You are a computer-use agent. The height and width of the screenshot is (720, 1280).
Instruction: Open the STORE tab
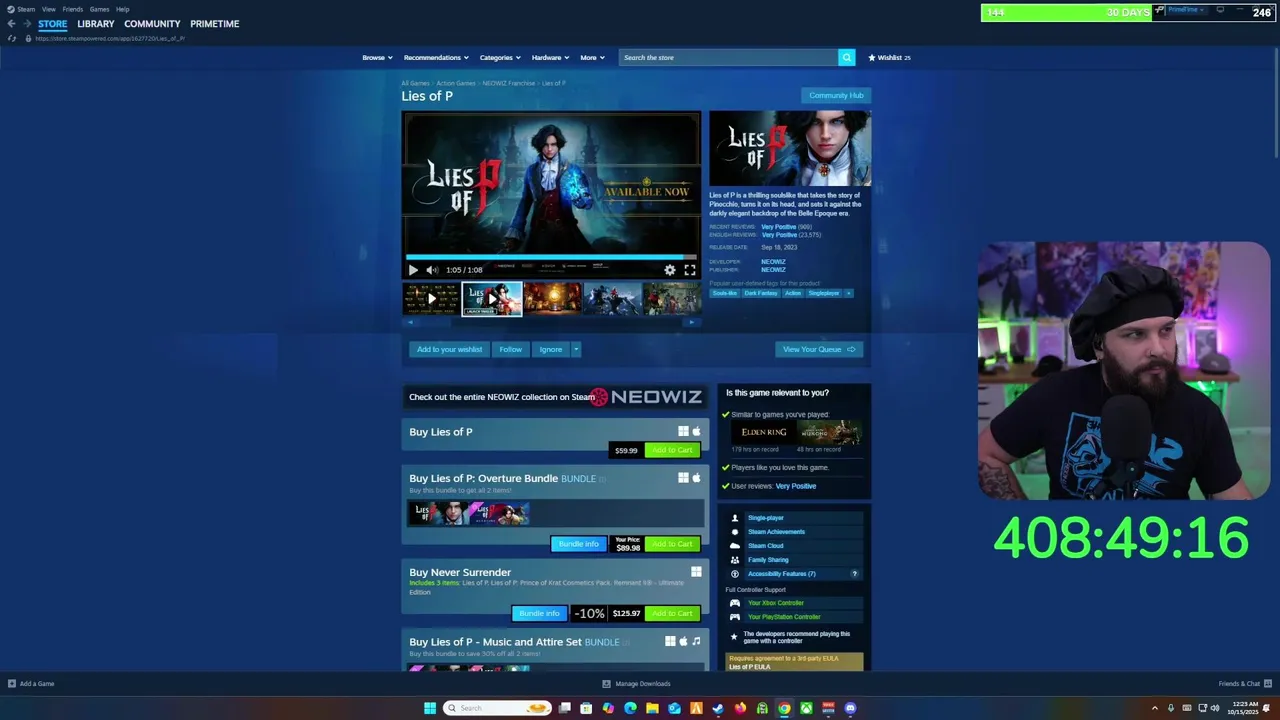53,24
